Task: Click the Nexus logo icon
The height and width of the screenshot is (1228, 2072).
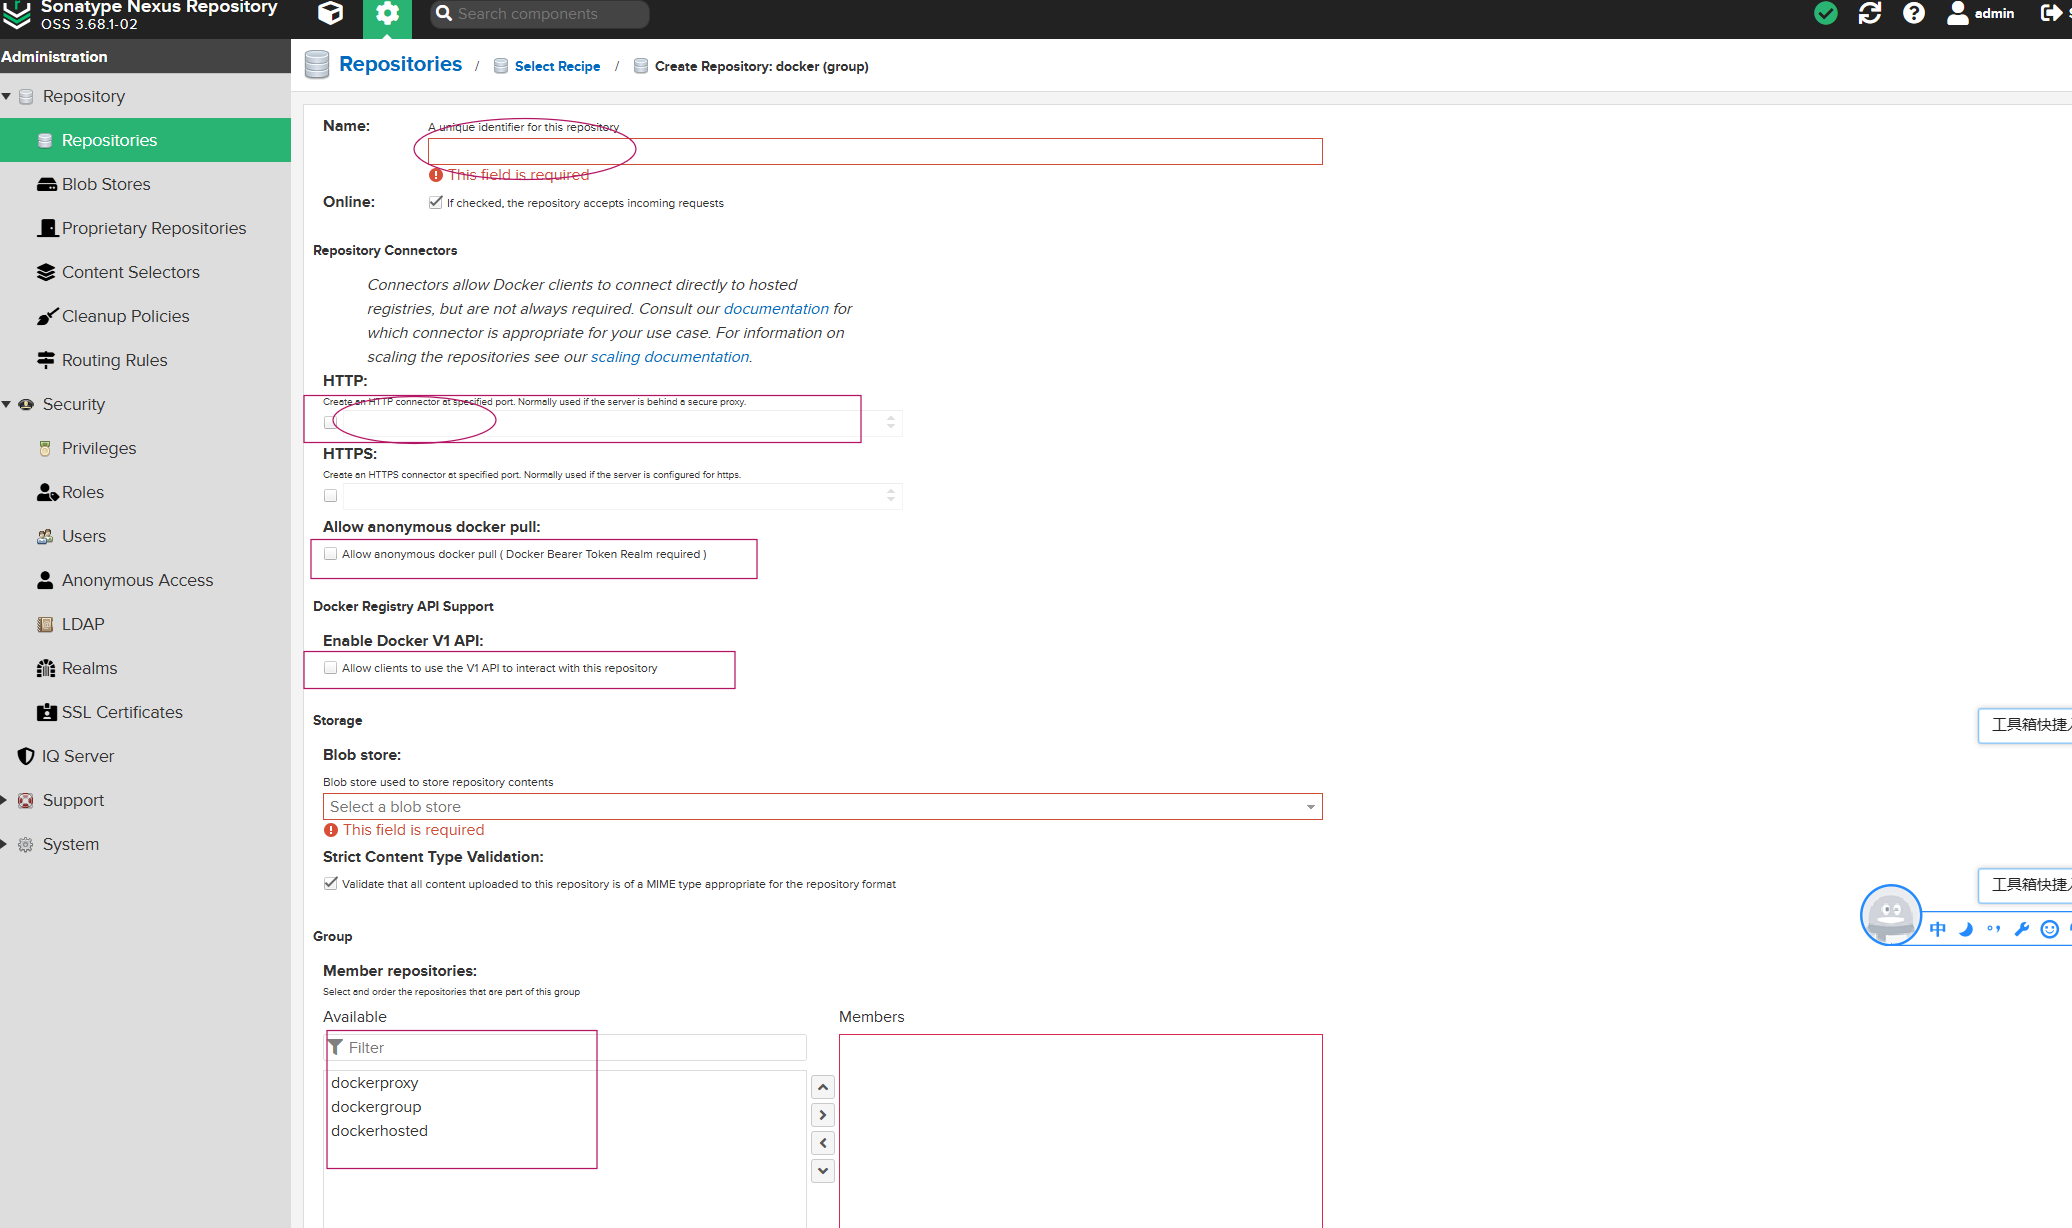Action: coord(17,14)
